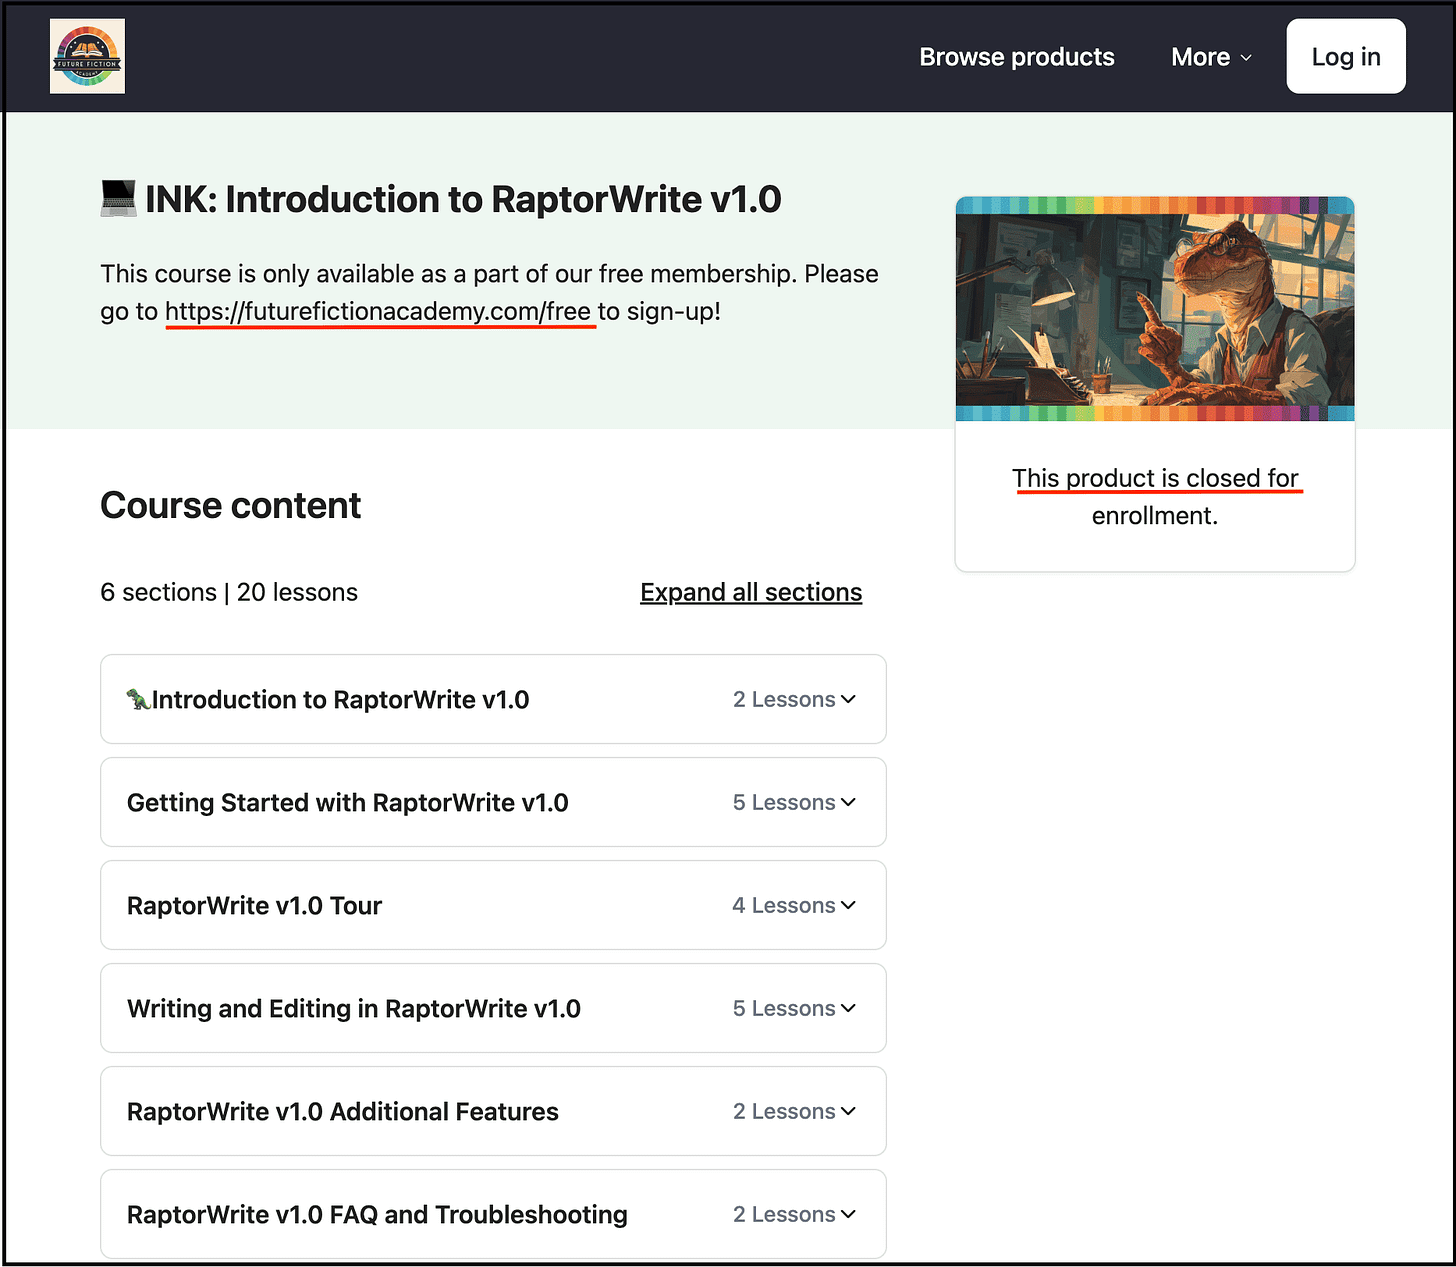The width and height of the screenshot is (1456, 1267).
Task: Click the dinosaur emoji in Introduction section
Action: 138,699
